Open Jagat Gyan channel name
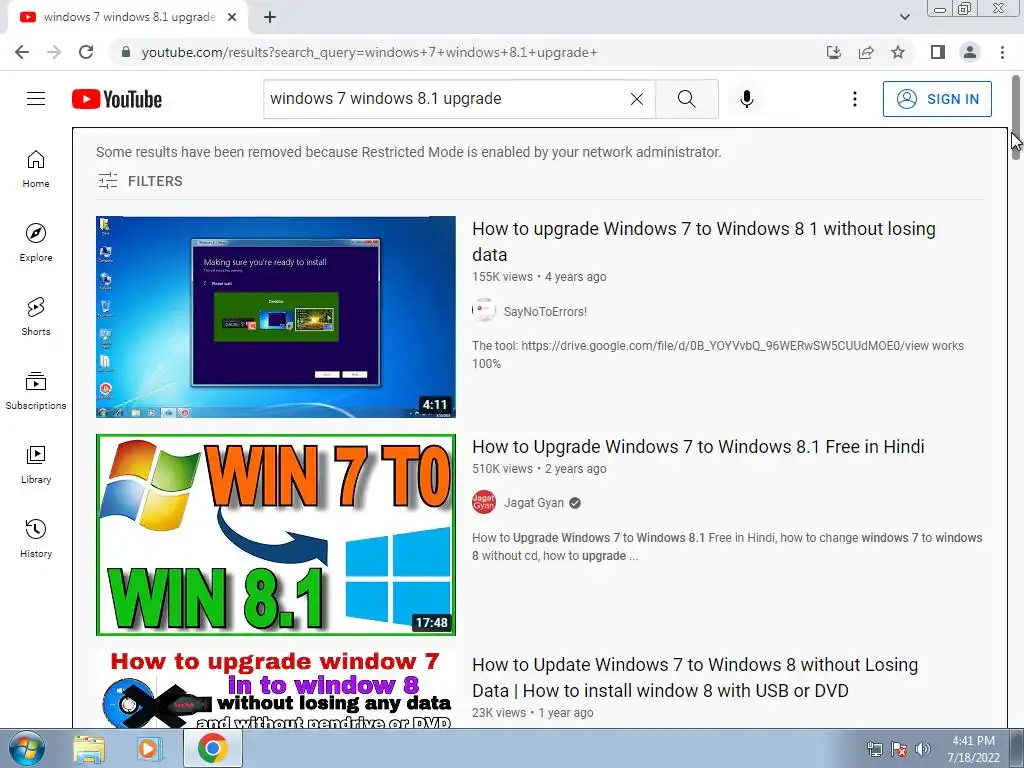The height and width of the screenshot is (768, 1024). pyautogui.click(x=534, y=503)
